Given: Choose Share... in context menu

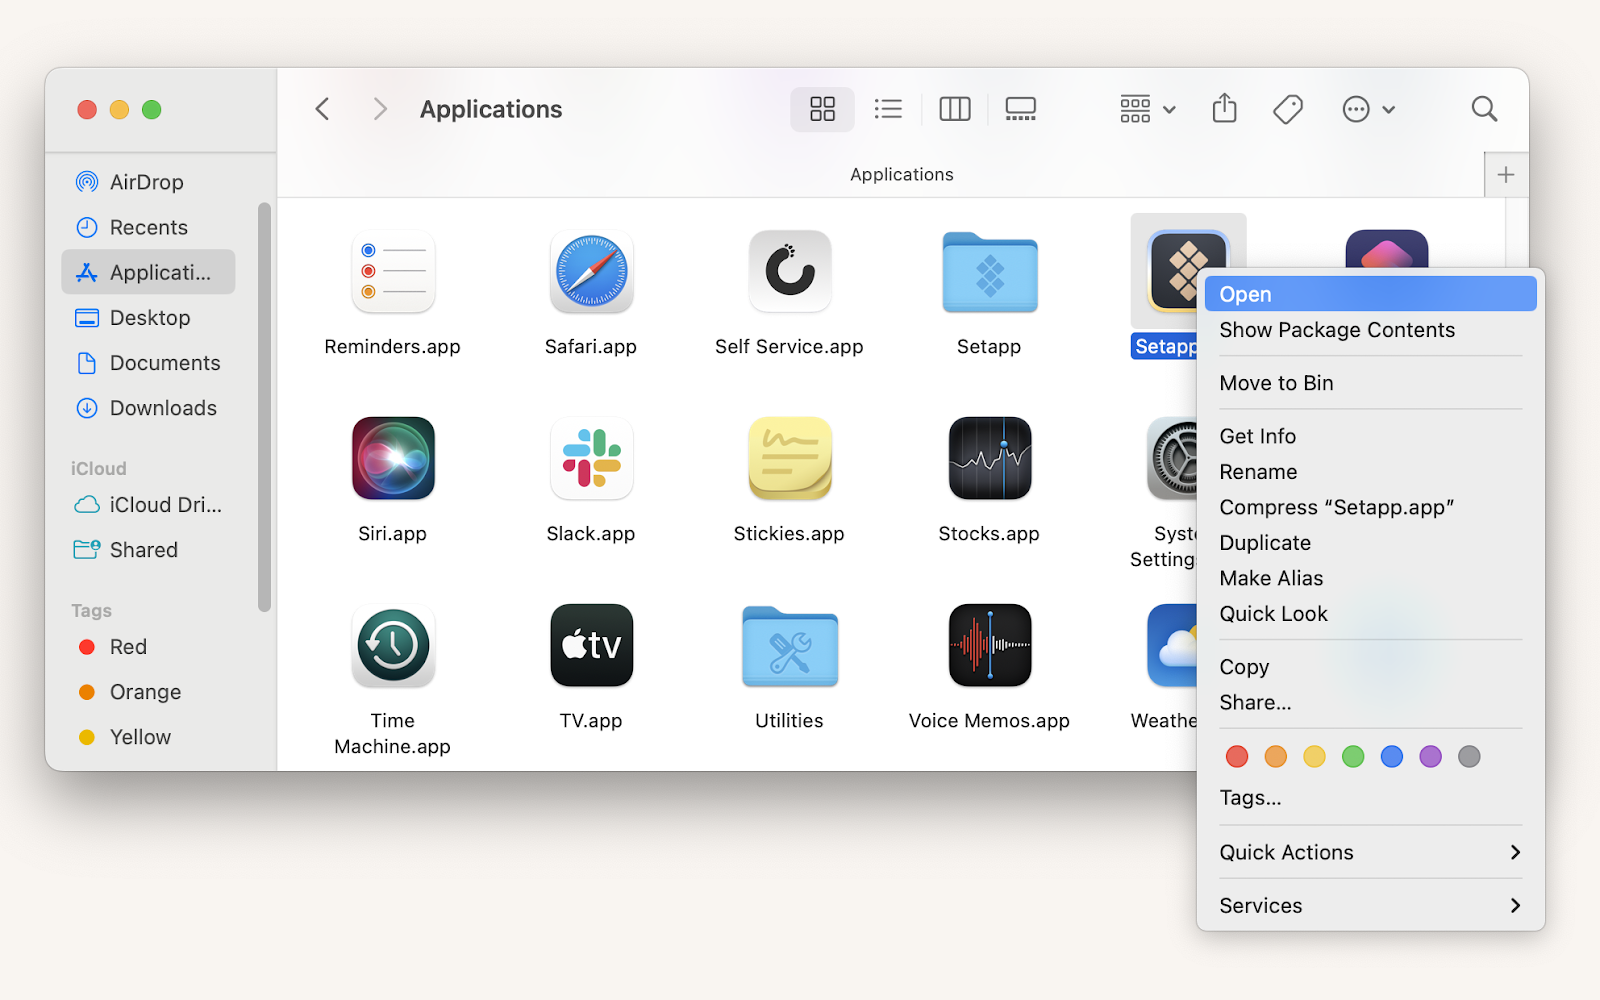Looking at the screenshot, I should pos(1370,703).
